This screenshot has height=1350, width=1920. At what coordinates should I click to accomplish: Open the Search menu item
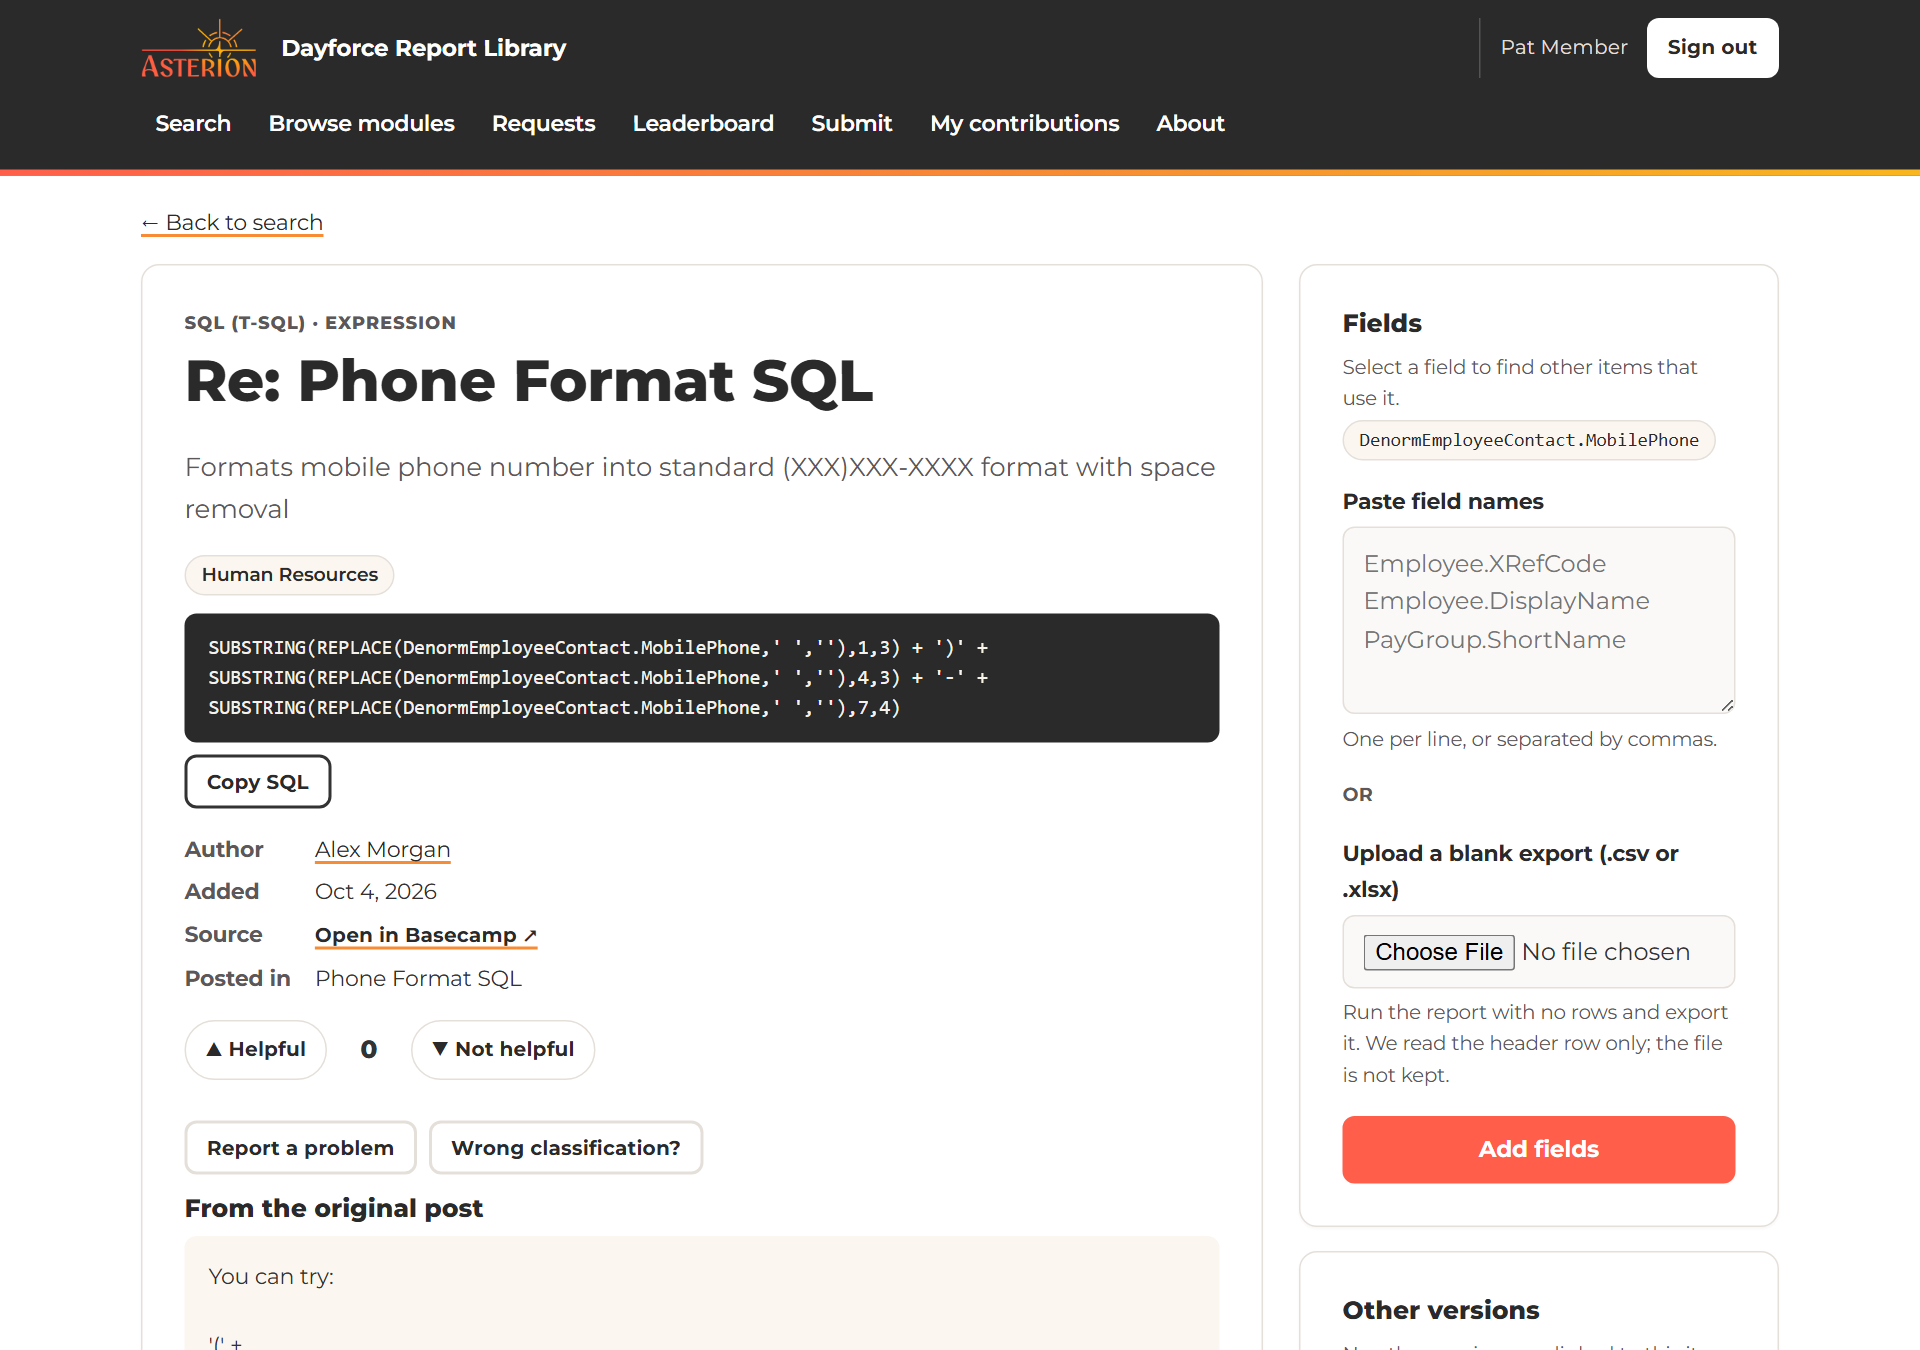pyautogui.click(x=193, y=123)
